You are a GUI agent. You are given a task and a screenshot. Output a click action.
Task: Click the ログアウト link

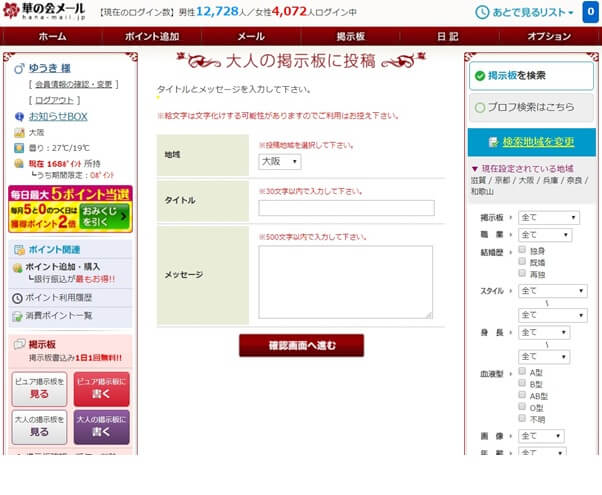54,101
